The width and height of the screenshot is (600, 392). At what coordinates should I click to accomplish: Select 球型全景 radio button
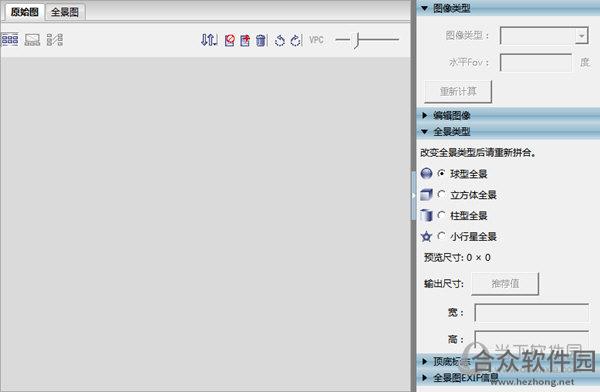(441, 173)
